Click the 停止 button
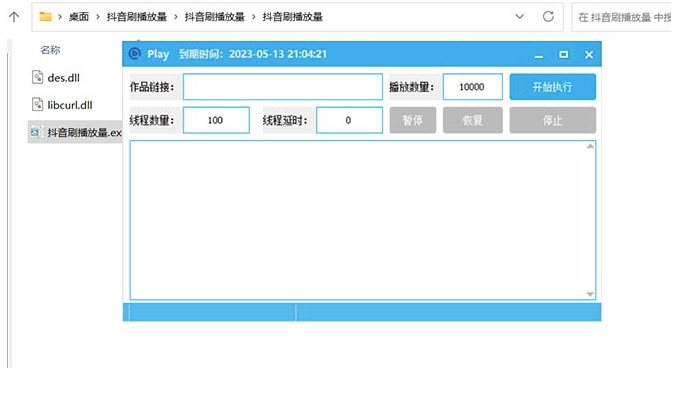This screenshot has height=396, width=678. point(553,120)
